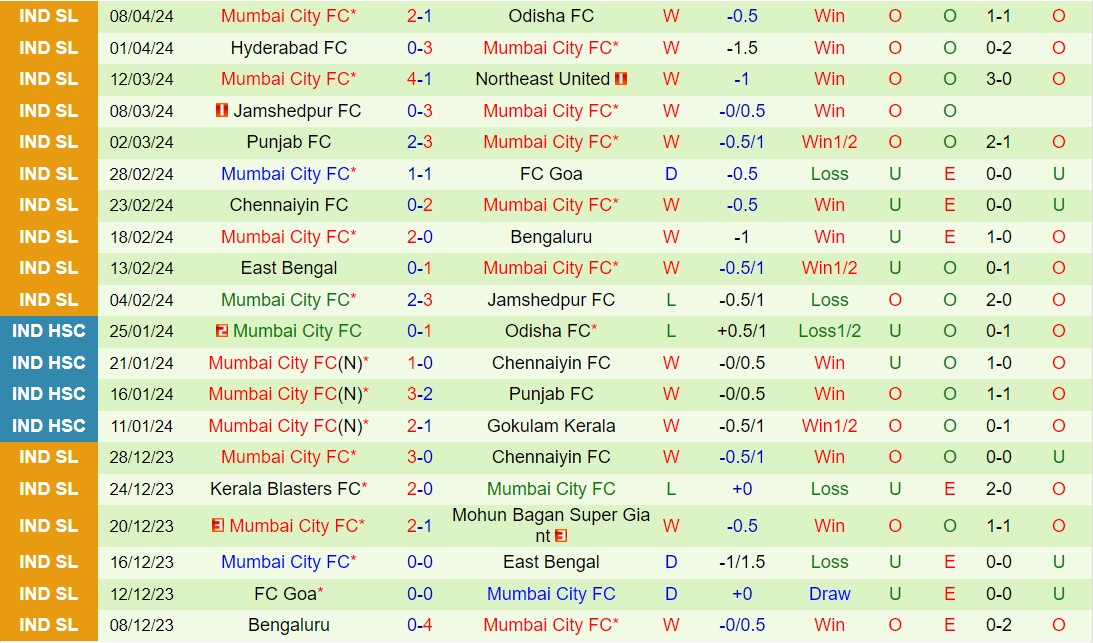Click red card icon before Mumbai City FC, 20/12/23 row
The image size is (1093, 643).
[x=218, y=526]
